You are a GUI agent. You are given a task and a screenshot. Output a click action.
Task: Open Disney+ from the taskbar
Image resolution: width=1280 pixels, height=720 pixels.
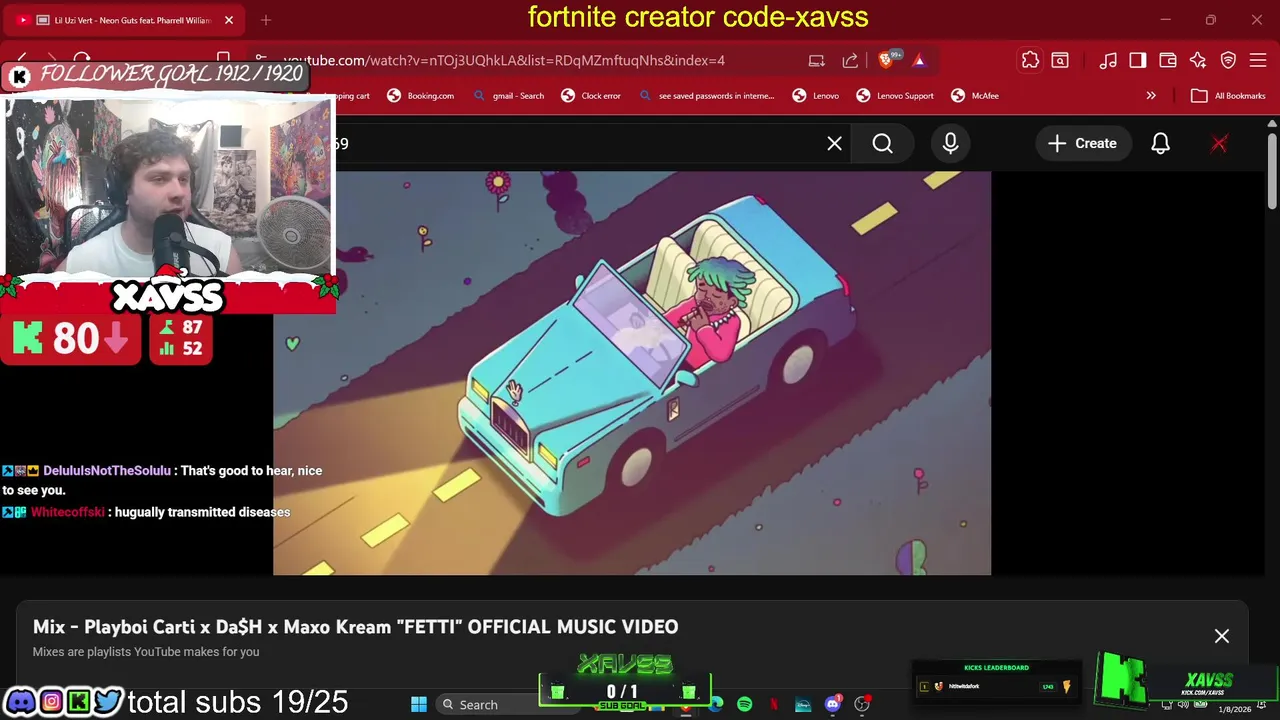[803, 704]
